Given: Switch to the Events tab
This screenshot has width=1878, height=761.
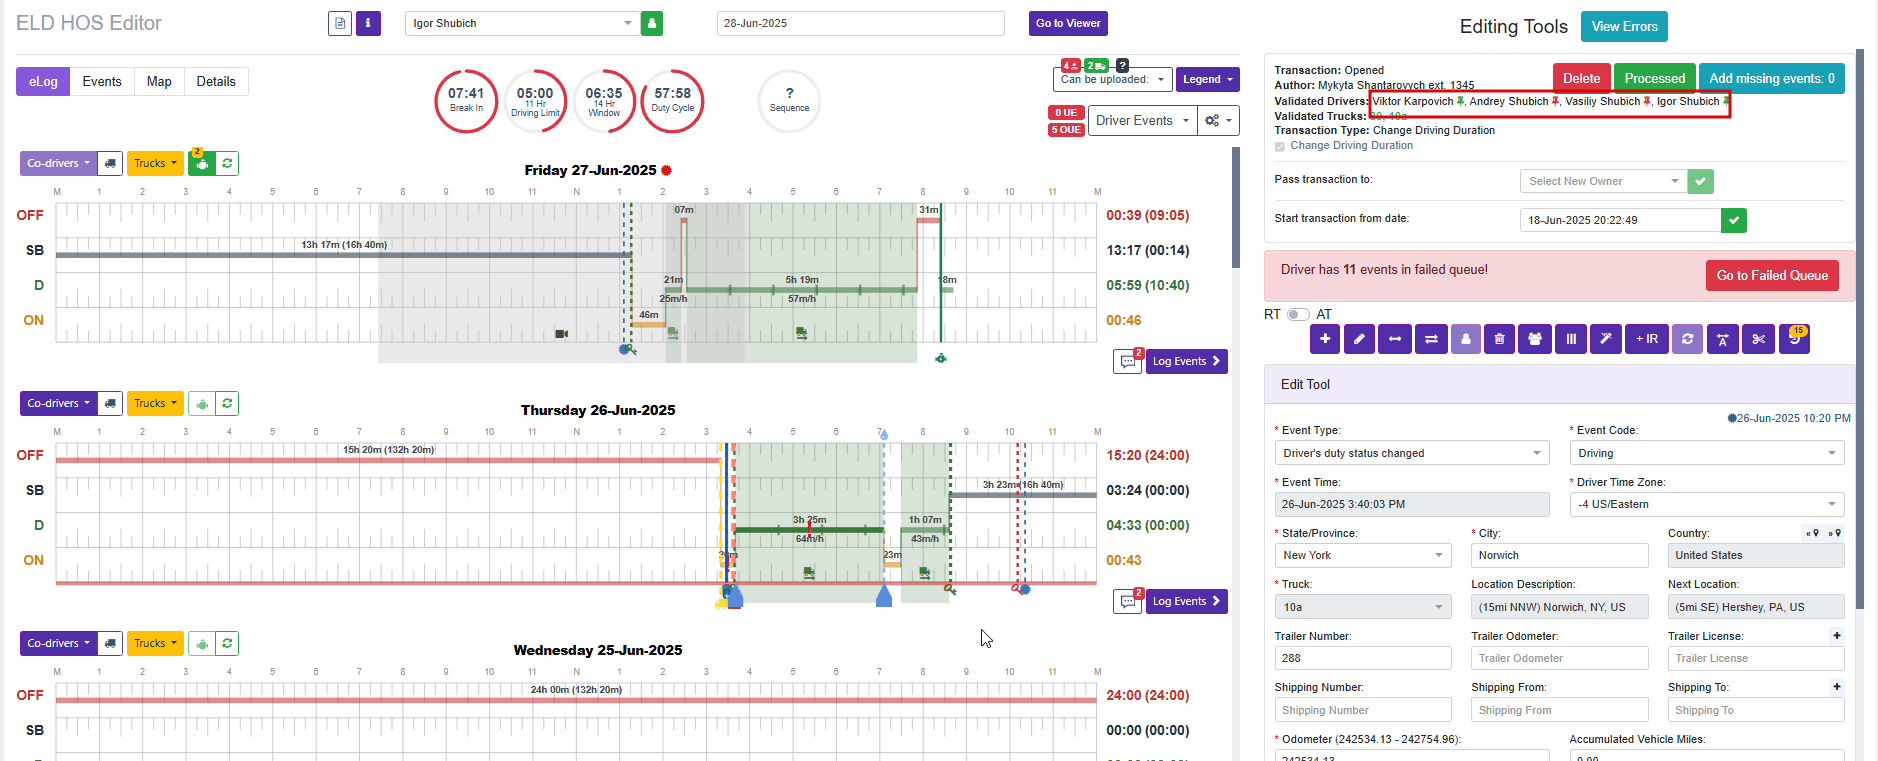Looking at the screenshot, I should 102,82.
